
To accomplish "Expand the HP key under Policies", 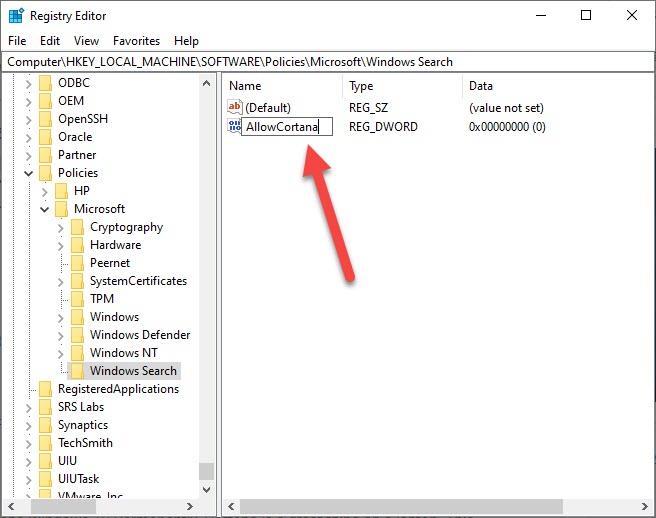I will coord(45,191).
